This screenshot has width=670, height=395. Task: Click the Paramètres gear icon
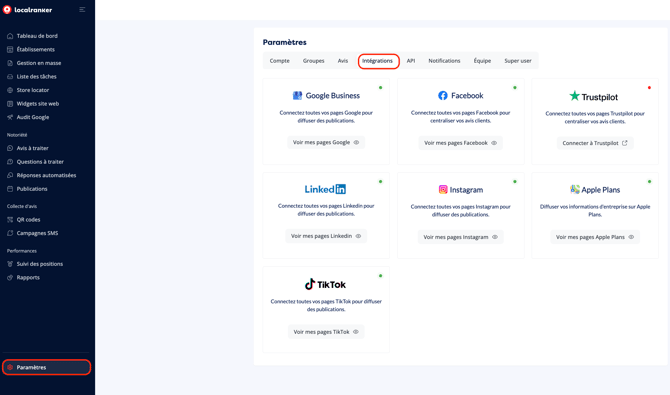[x=10, y=367]
